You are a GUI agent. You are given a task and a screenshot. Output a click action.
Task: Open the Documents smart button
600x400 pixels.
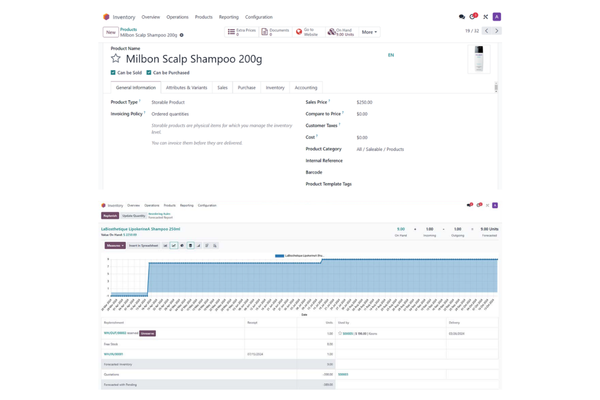(x=275, y=32)
